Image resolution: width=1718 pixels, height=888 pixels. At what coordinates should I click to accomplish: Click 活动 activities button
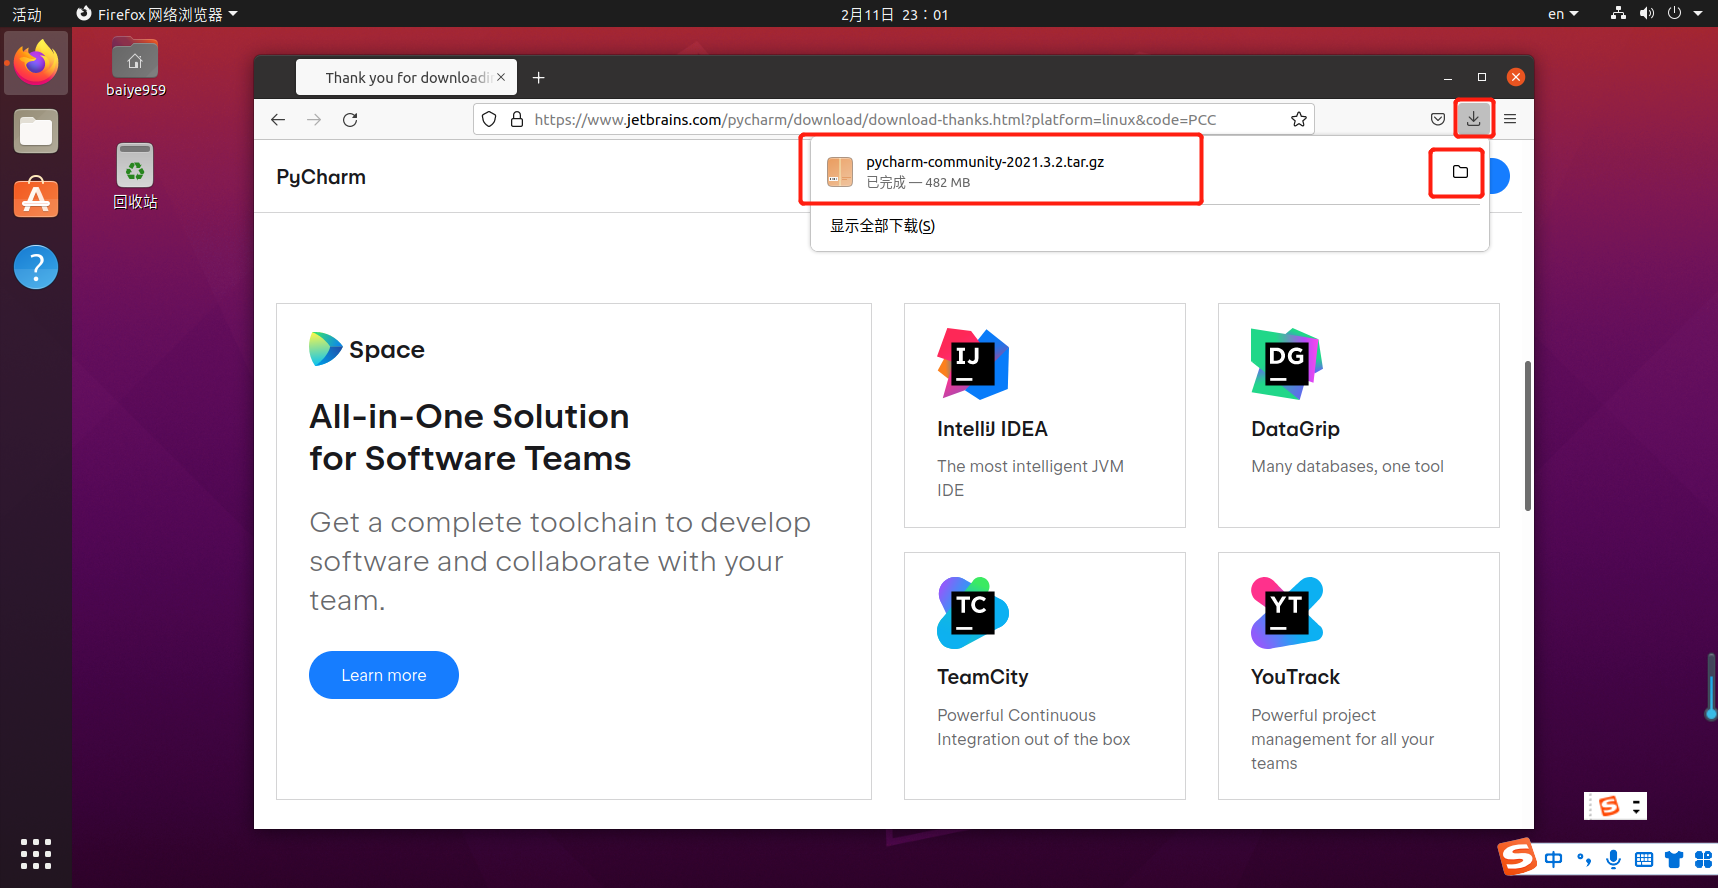tap(27, 14)
